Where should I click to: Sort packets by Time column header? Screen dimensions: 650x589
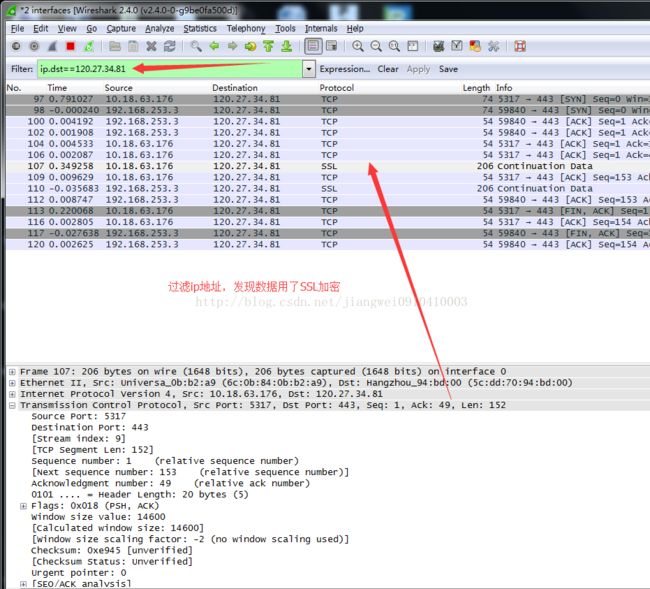tap(57, 88)
